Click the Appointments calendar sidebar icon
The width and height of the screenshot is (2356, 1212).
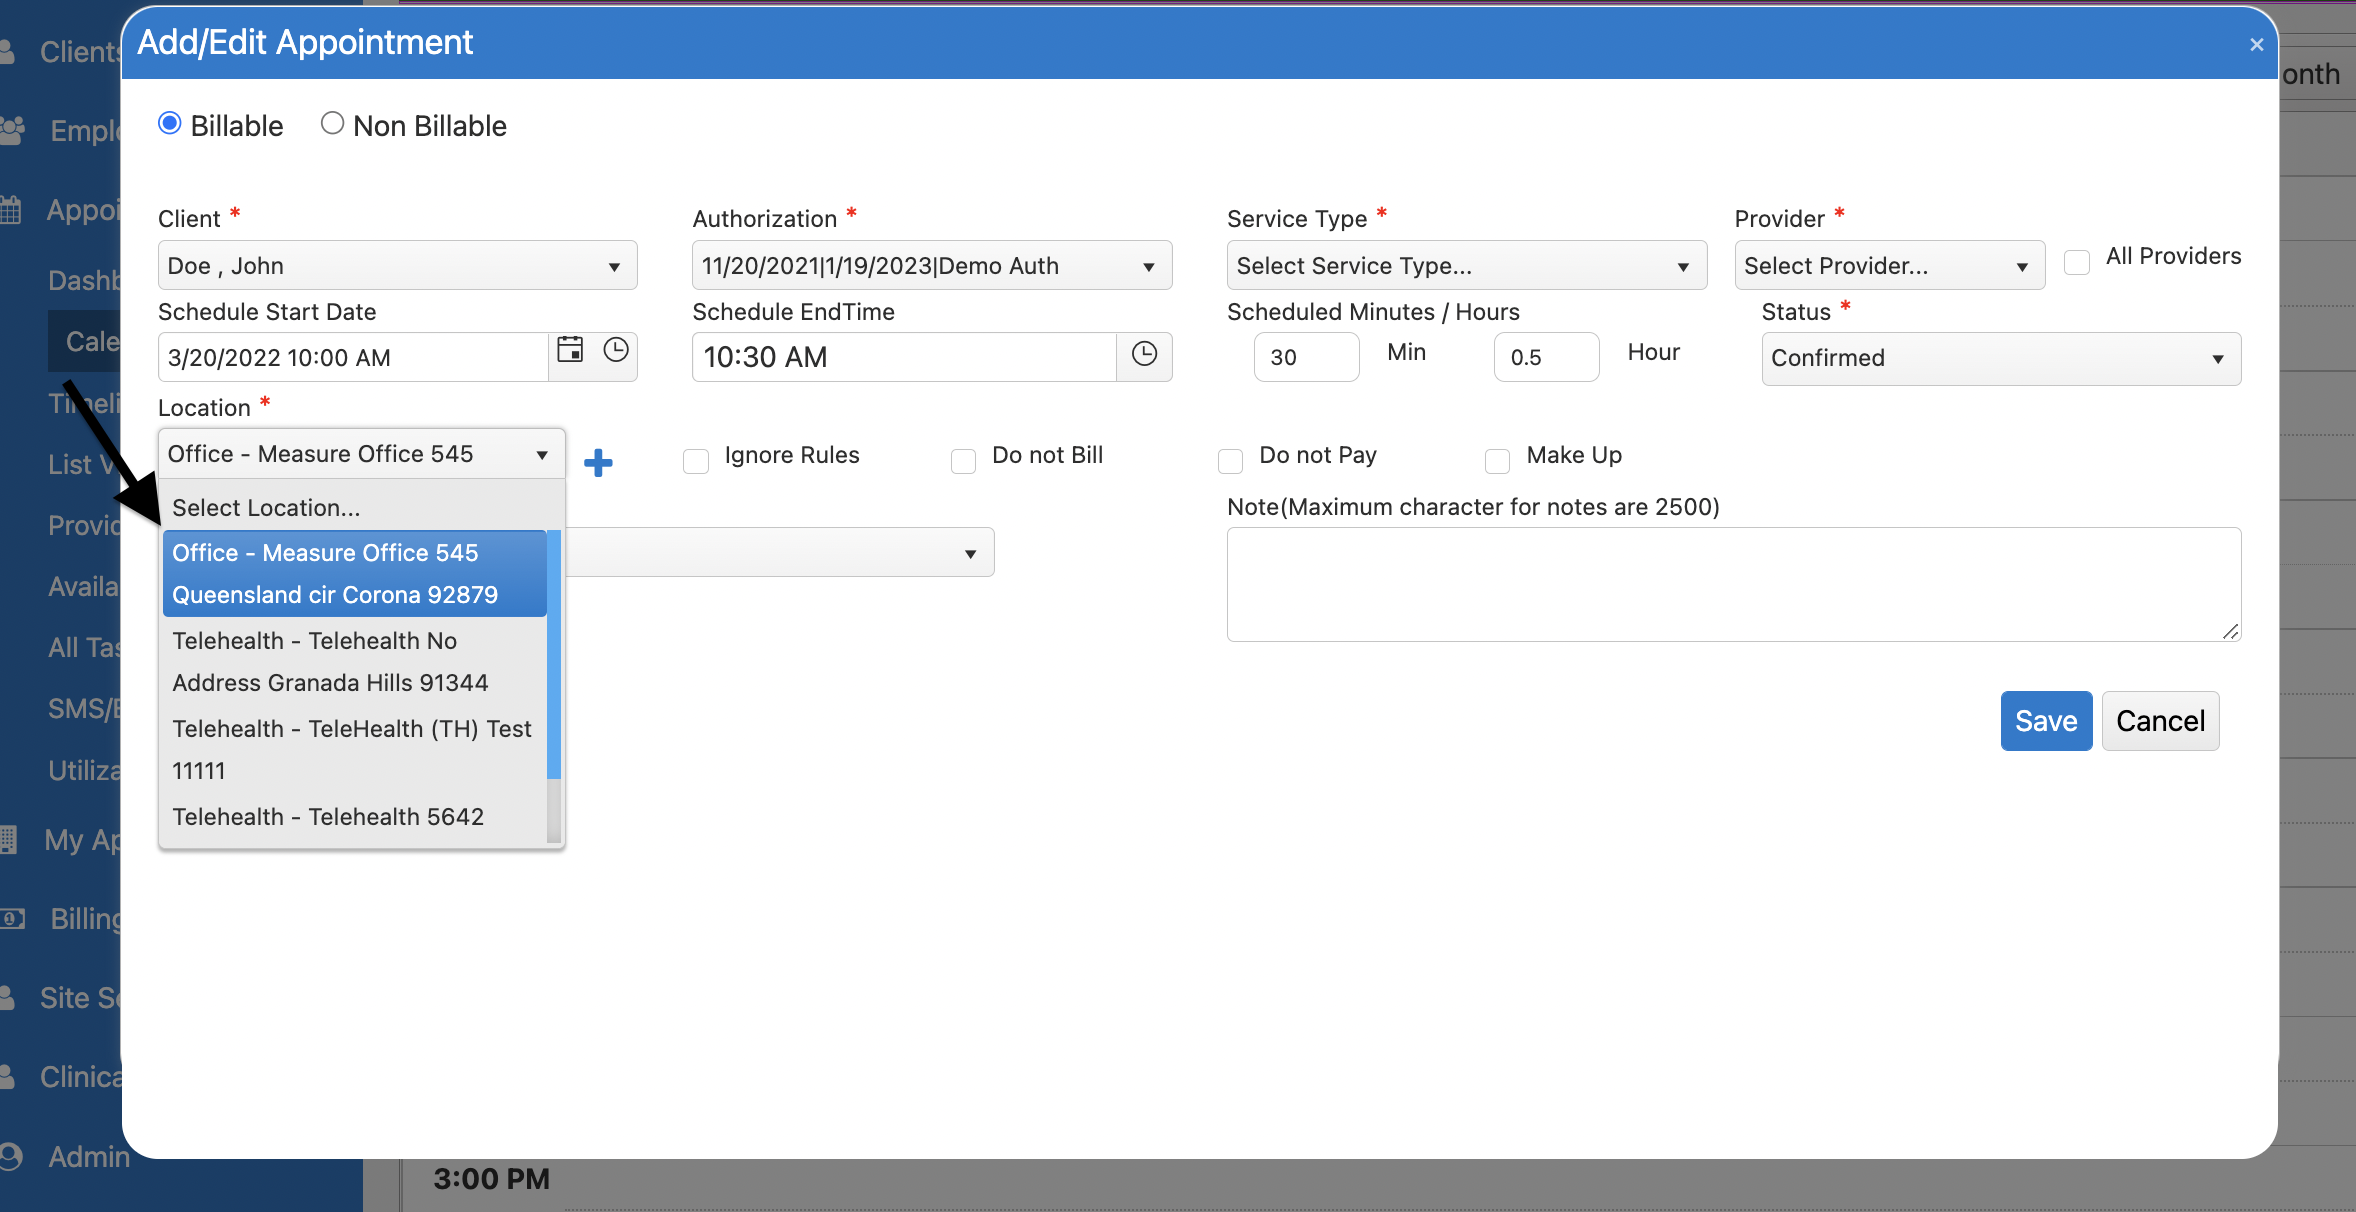pyautogui.click(x=10, y=210)
